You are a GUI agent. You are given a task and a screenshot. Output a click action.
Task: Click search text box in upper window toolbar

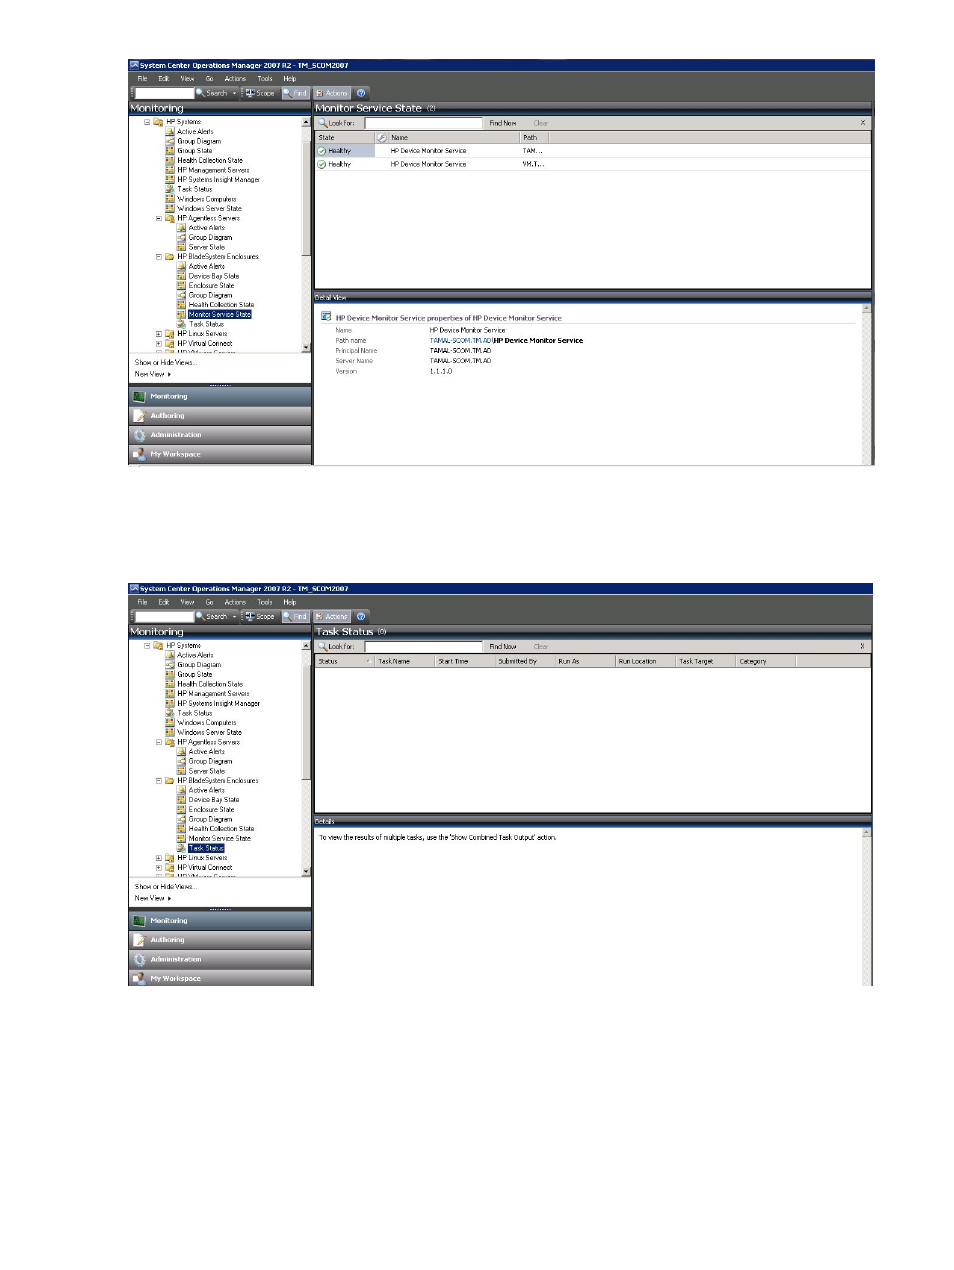pyautogui.click(x=164, y=93)
